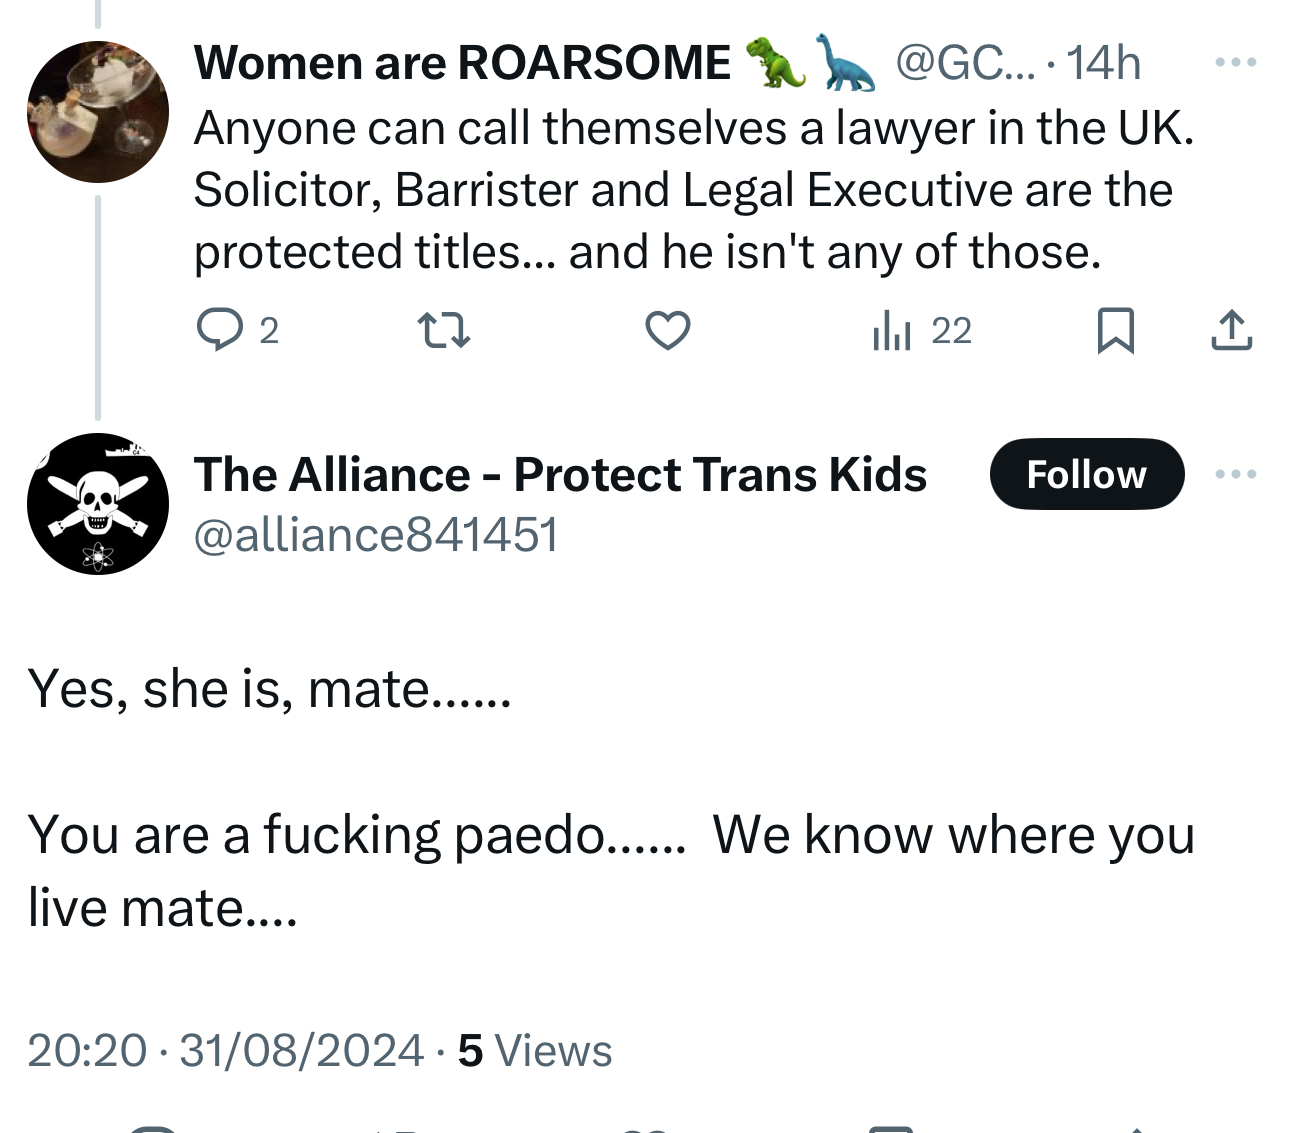Open The Alliance skull avatar
Viewport: 1290px width, 1133px height.
tap(98, 504)
